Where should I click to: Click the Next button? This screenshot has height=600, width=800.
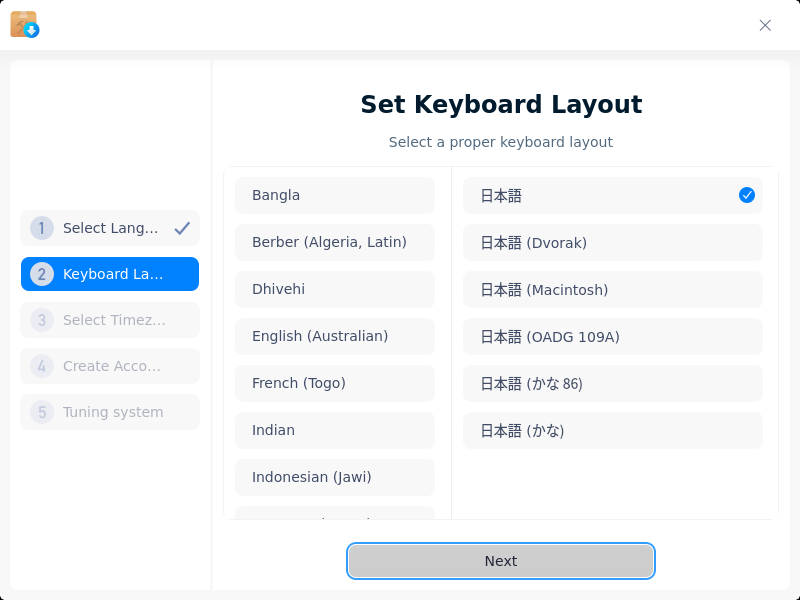(x=501, y=561)
